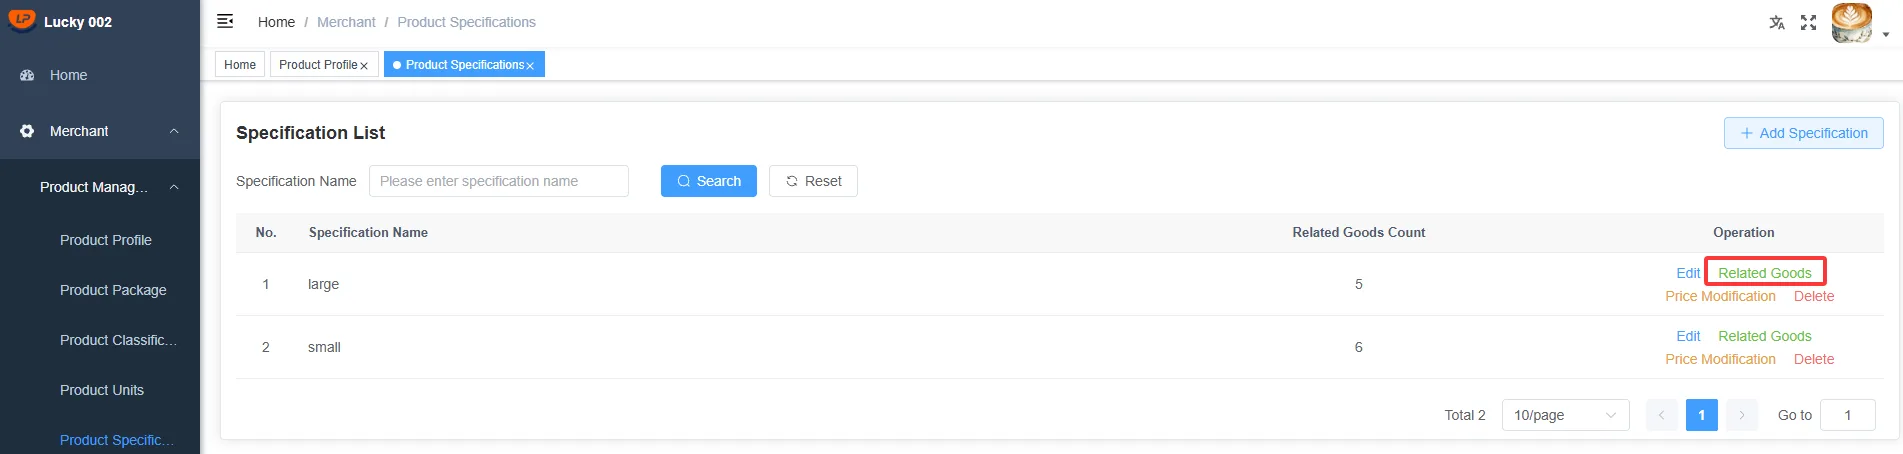Collapse the Product Management submenu

pyautogui.click(x=174, y=187)
